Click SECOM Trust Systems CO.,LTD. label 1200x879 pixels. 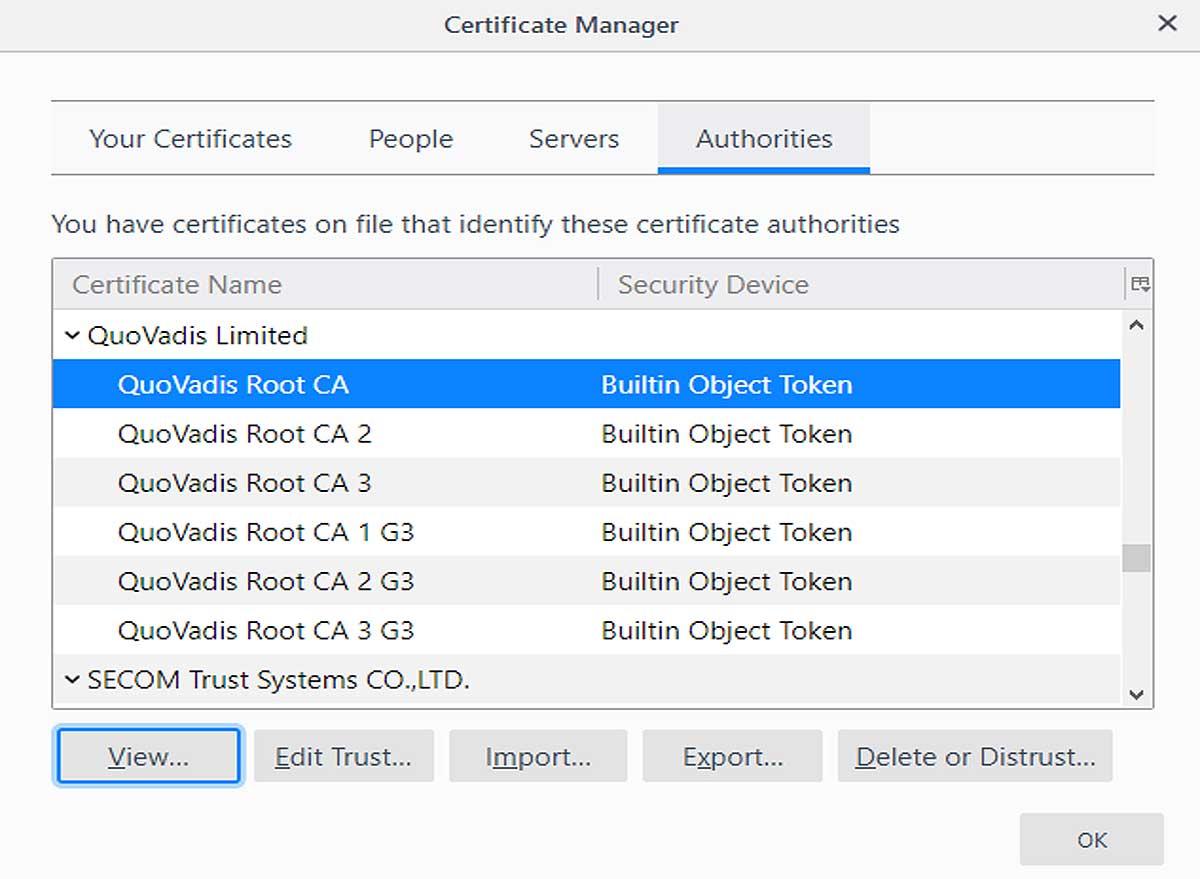coord(279,680)
